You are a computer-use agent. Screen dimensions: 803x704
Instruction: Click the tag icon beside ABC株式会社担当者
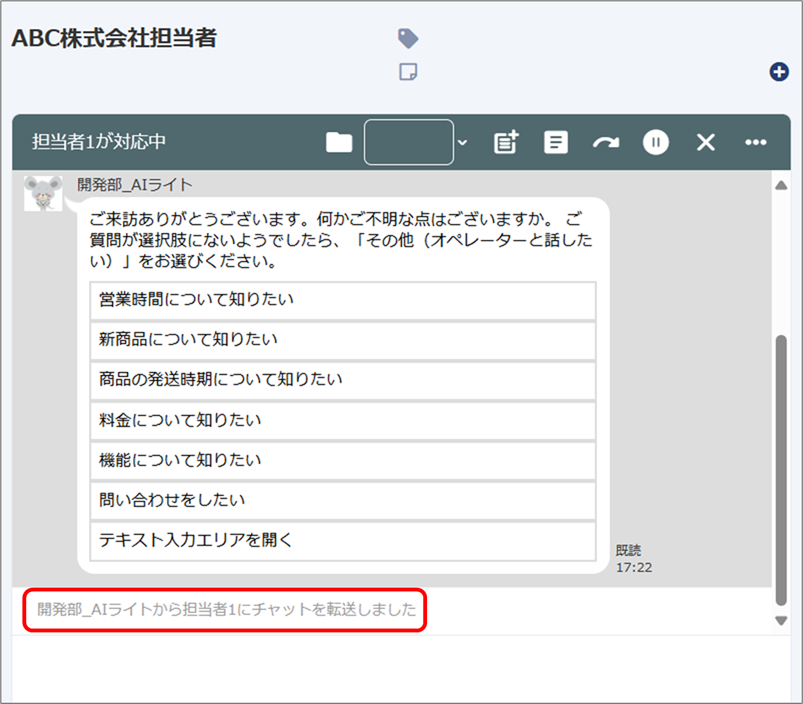pyautogui.click(x=408, y=38)
